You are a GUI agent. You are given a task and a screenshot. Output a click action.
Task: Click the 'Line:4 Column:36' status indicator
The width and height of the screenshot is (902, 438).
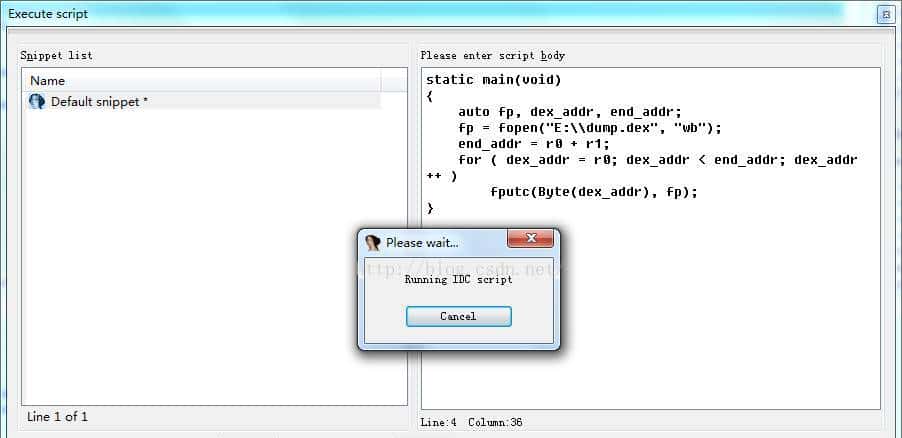pos(471,422)
